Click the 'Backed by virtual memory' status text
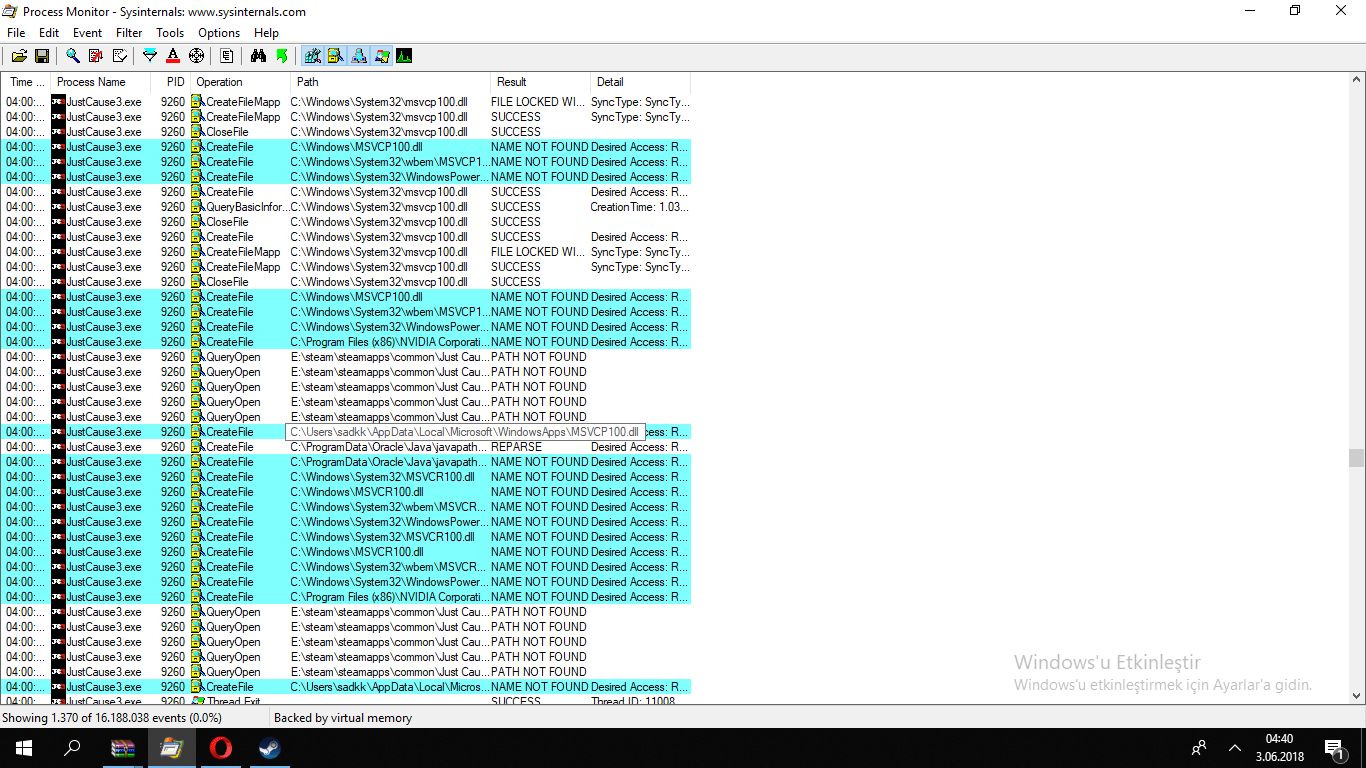The height and width of the screenshot is (768, 1366). tap(343, 718)
